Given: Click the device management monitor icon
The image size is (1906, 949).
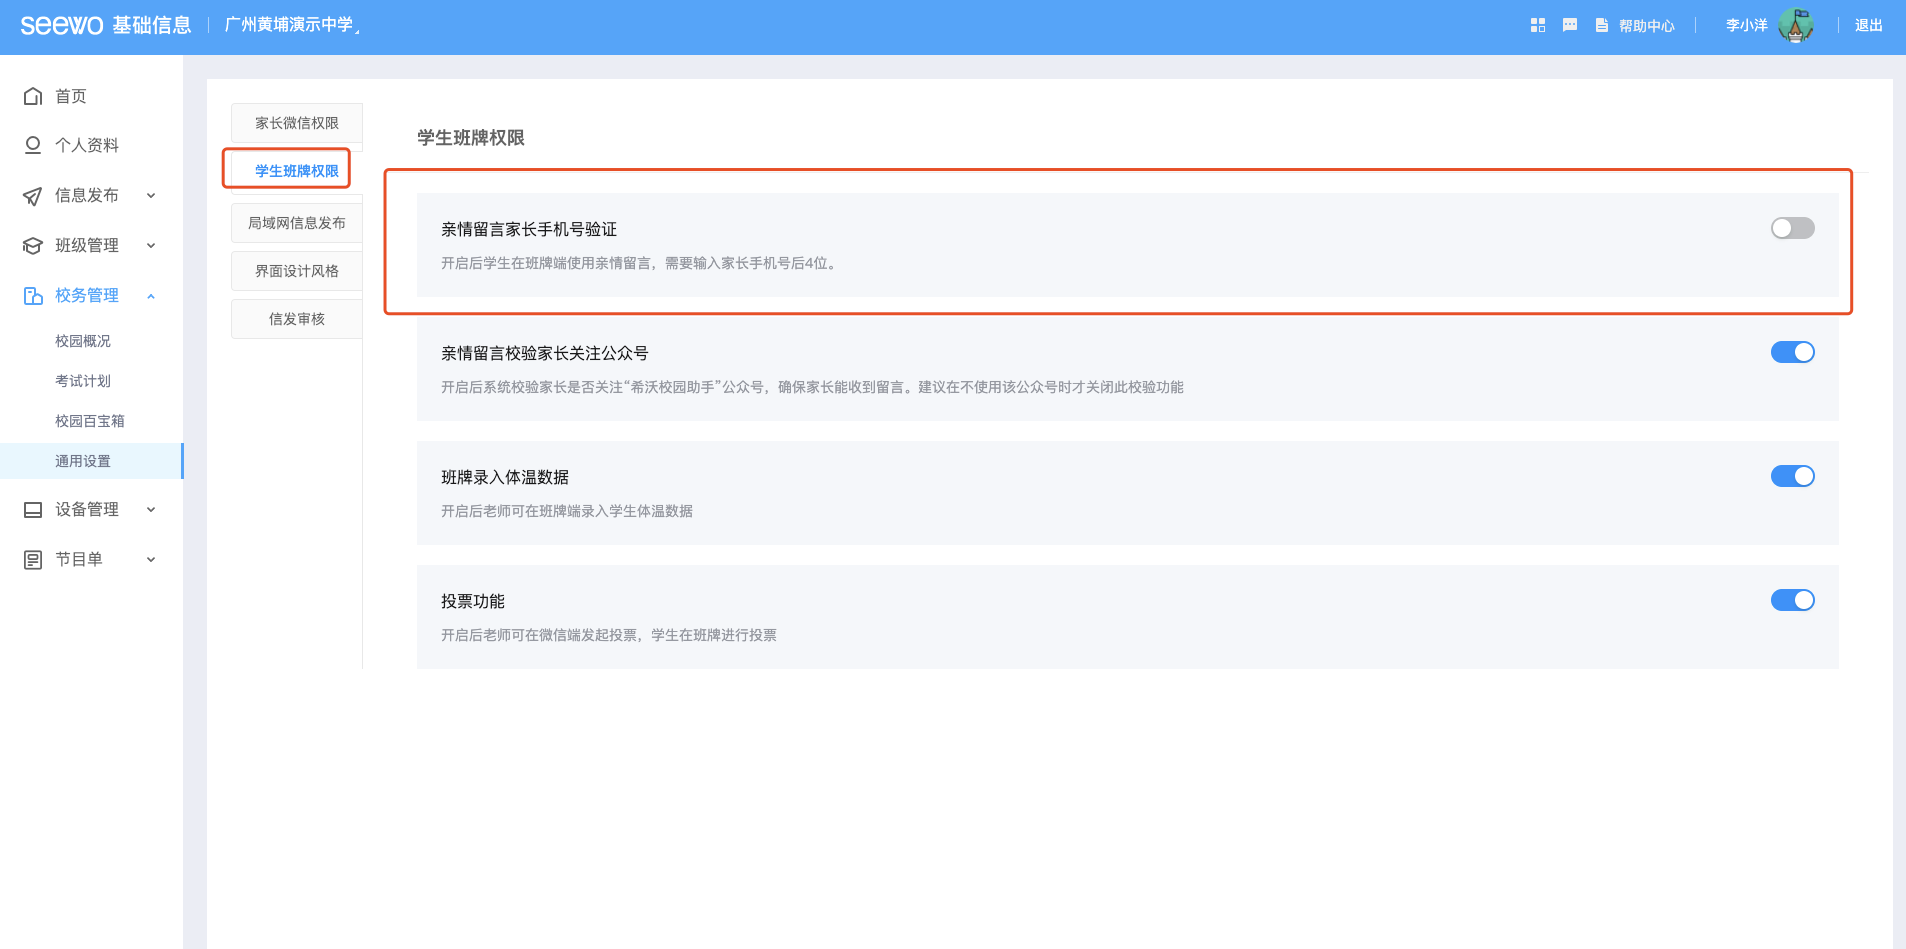Looking at the screenshot, I should point(33,510).
